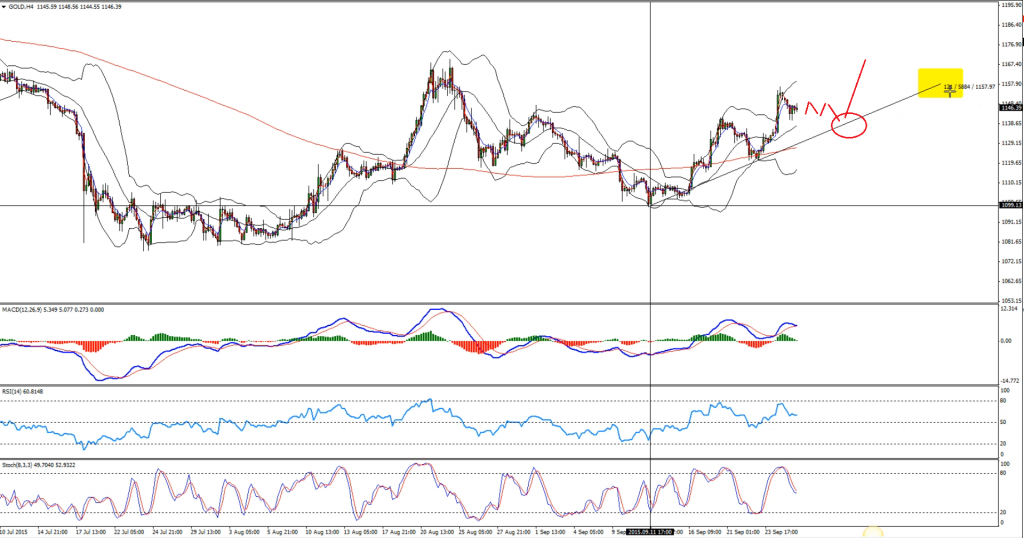Click the 16 Sep 09:00 time label
1024x538 pixels.
(706, 532)
